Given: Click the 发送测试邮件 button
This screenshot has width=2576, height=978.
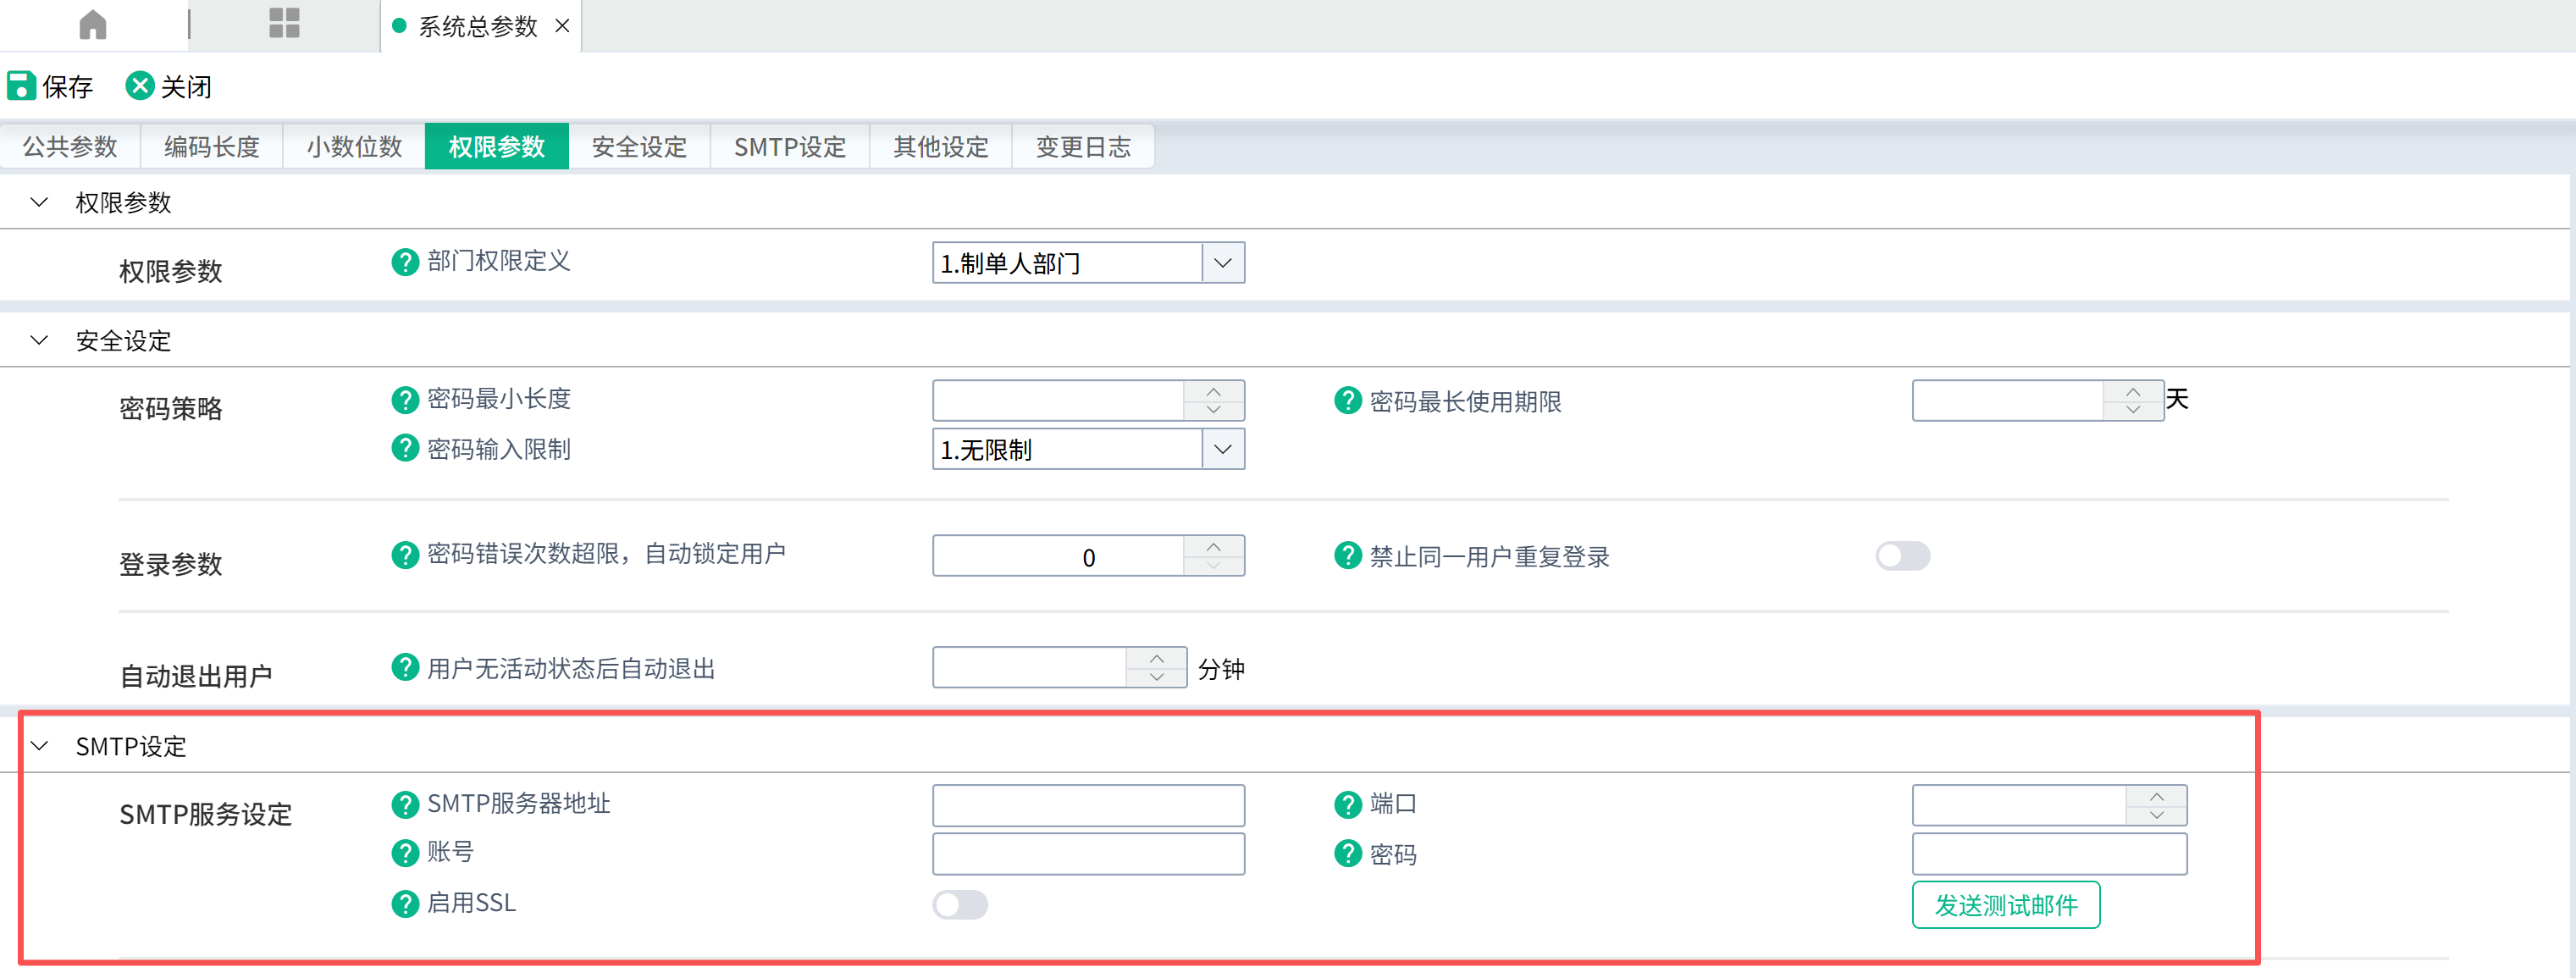Looking at the screenshot, I should pos(2006,905).
